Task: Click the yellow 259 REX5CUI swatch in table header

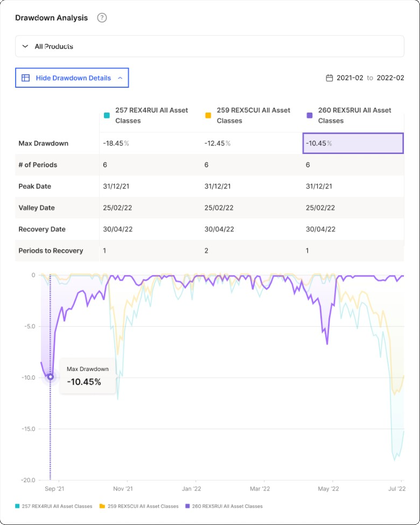Action: point(208,116)
